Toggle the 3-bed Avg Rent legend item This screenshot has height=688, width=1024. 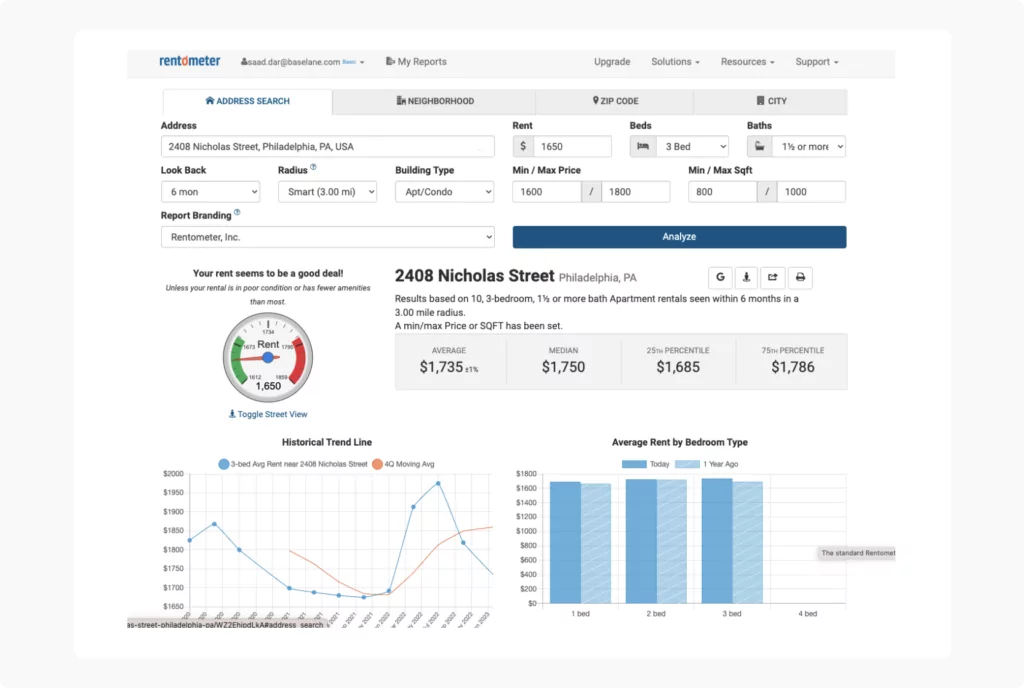(293, 464)
